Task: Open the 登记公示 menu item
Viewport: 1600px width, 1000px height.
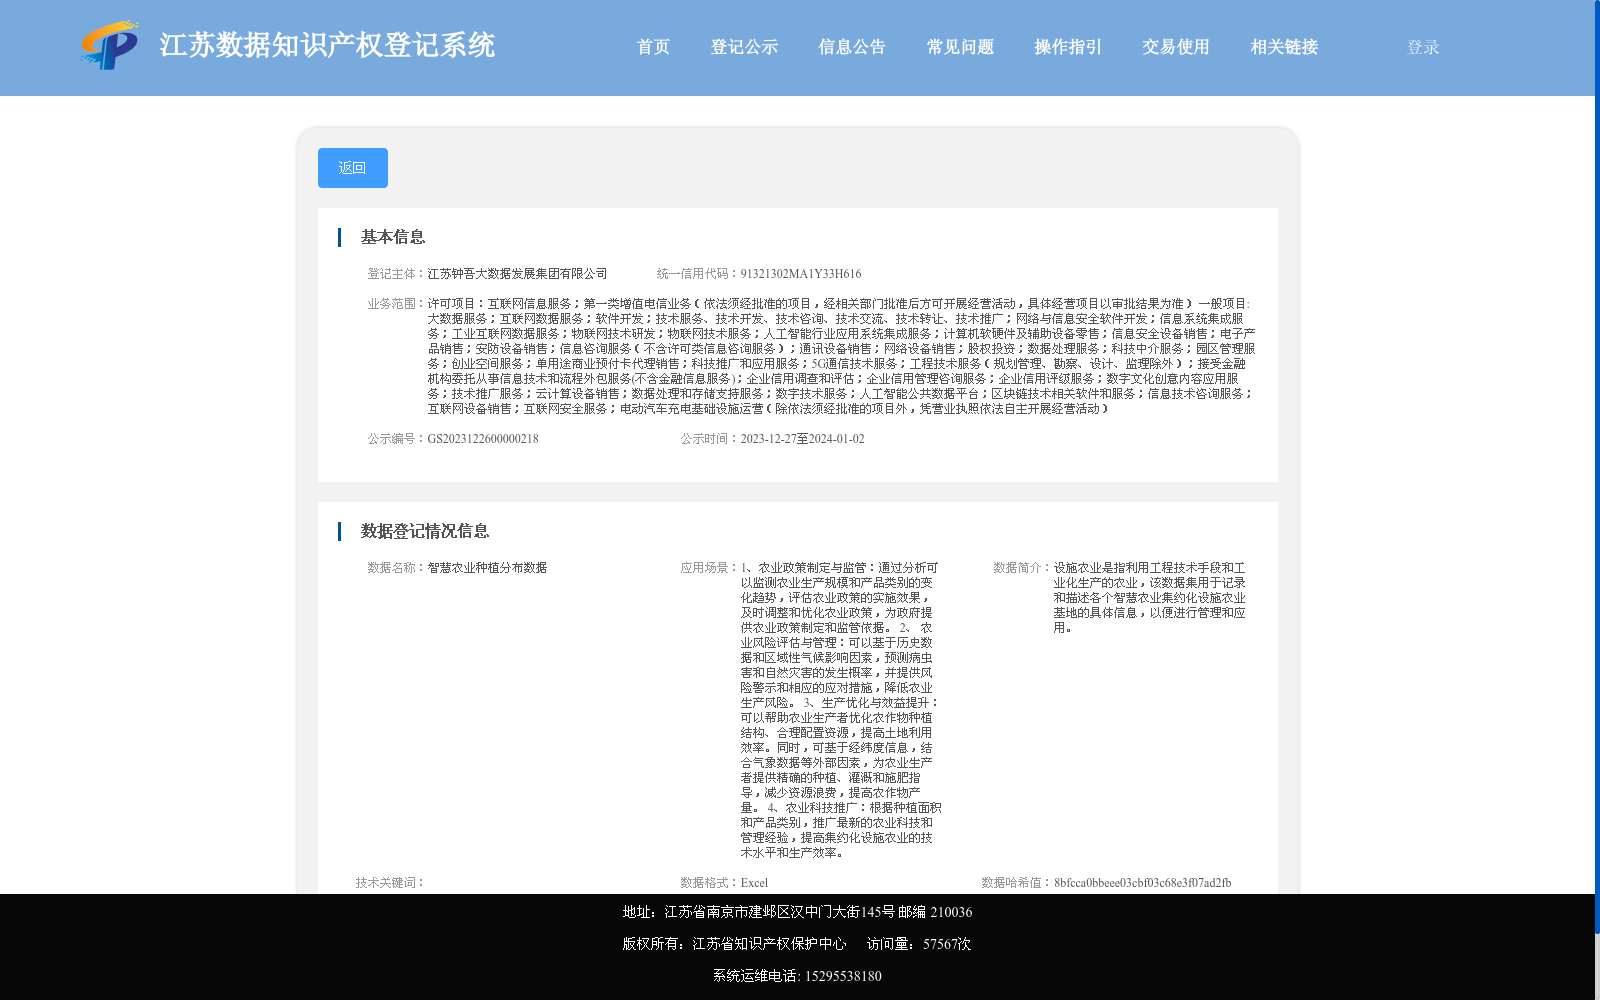Action: click(x=744, y=47)
